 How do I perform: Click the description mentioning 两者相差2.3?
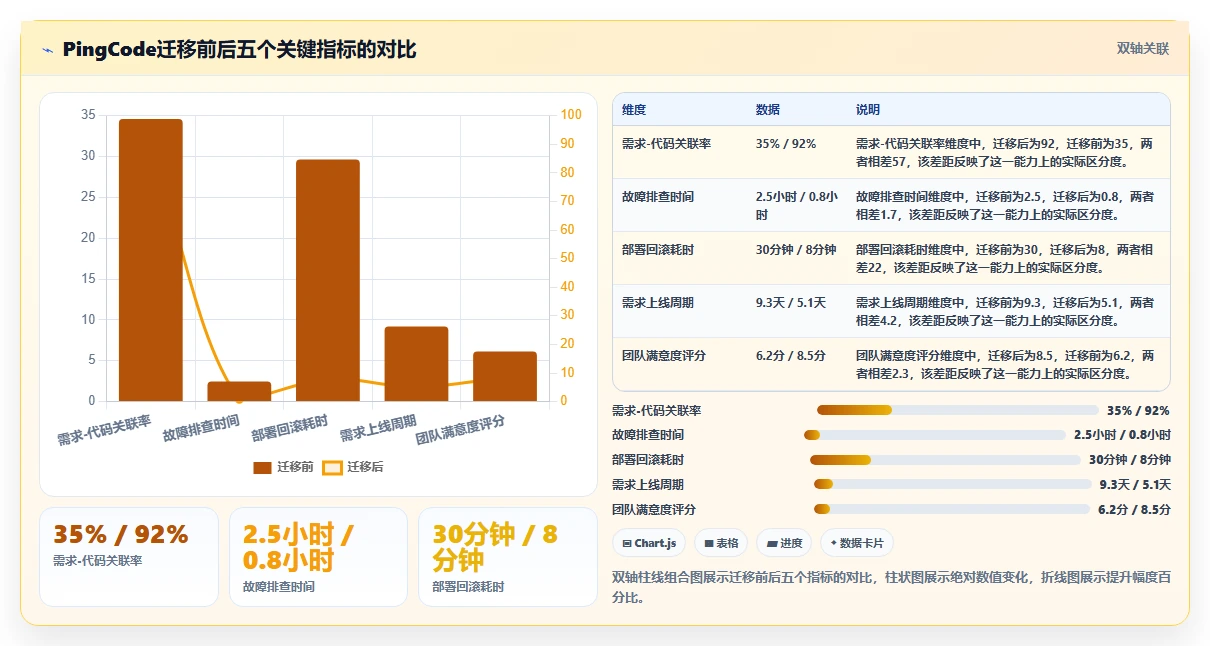coord(1005,364)
